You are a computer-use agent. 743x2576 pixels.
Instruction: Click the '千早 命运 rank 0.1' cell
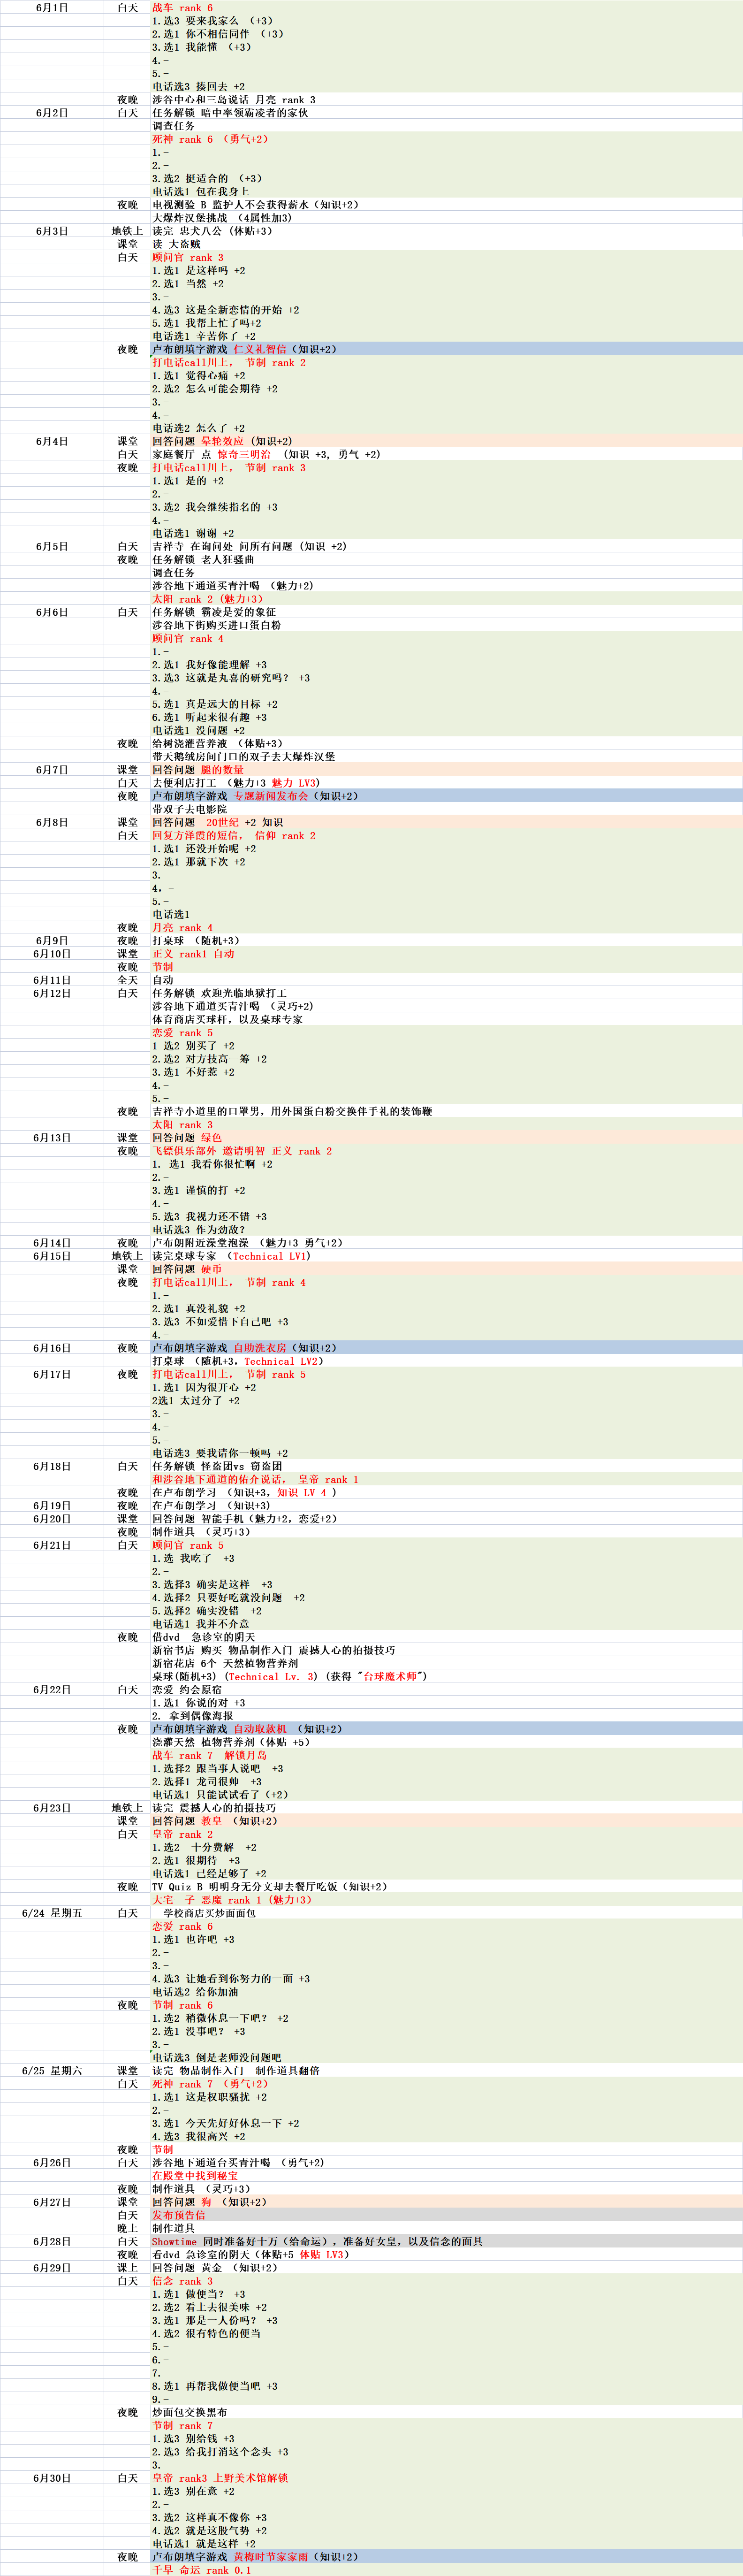(x=446, y=2569)
